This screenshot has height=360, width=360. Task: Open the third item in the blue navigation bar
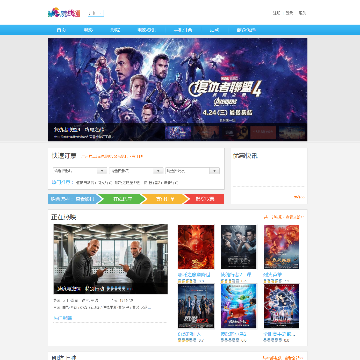click(115, 30)
